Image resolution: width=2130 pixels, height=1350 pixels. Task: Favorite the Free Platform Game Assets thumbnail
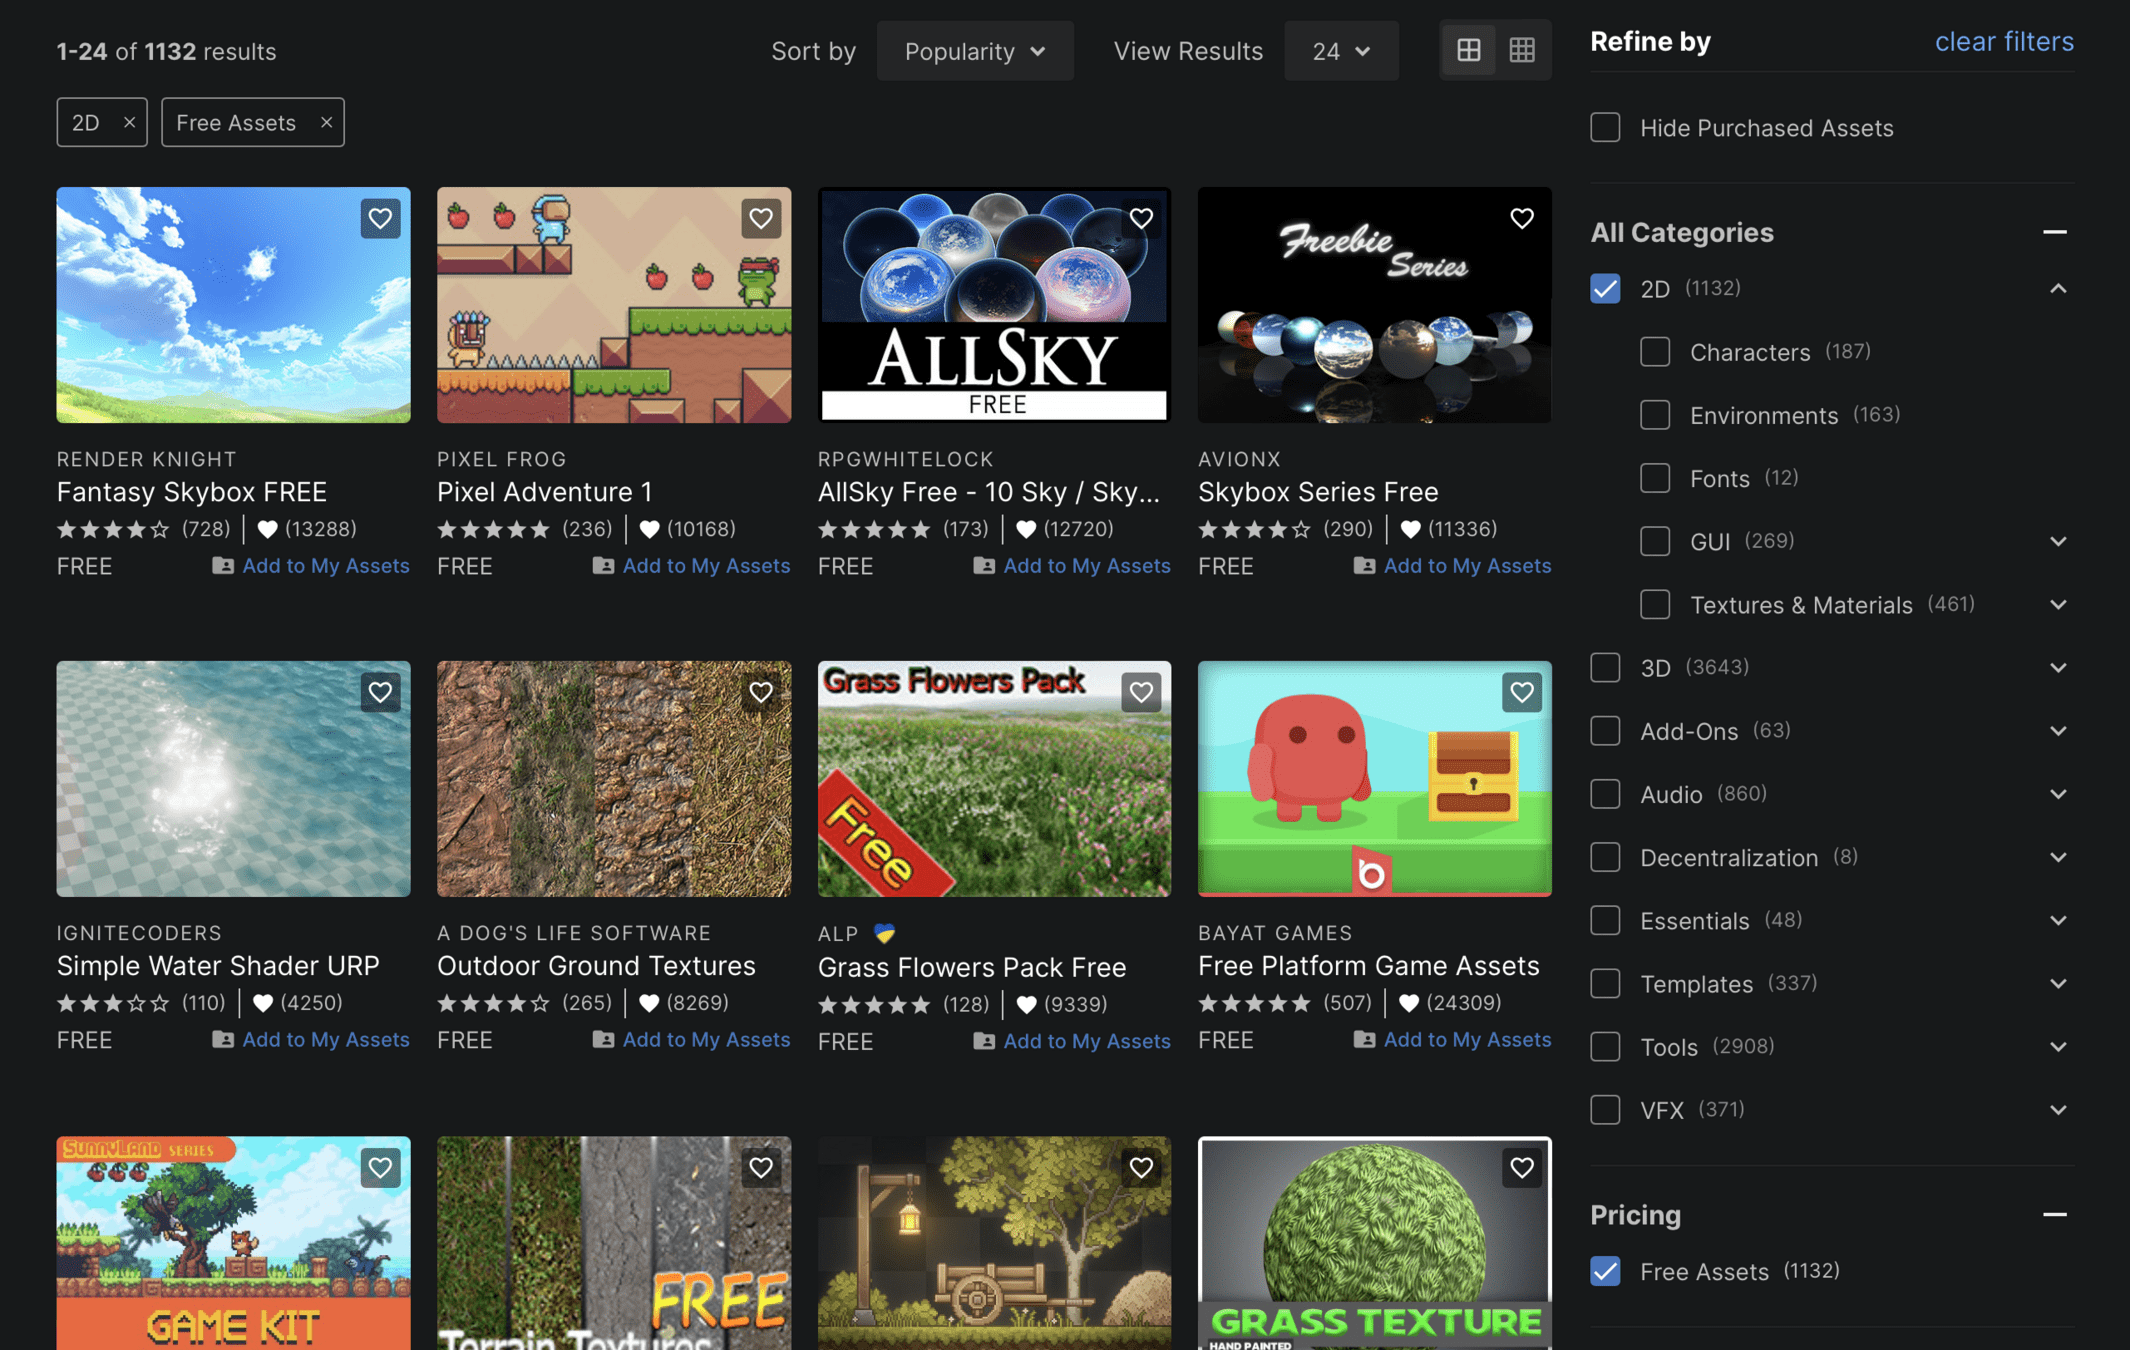pyautogui.click(x=1521, y=692)
